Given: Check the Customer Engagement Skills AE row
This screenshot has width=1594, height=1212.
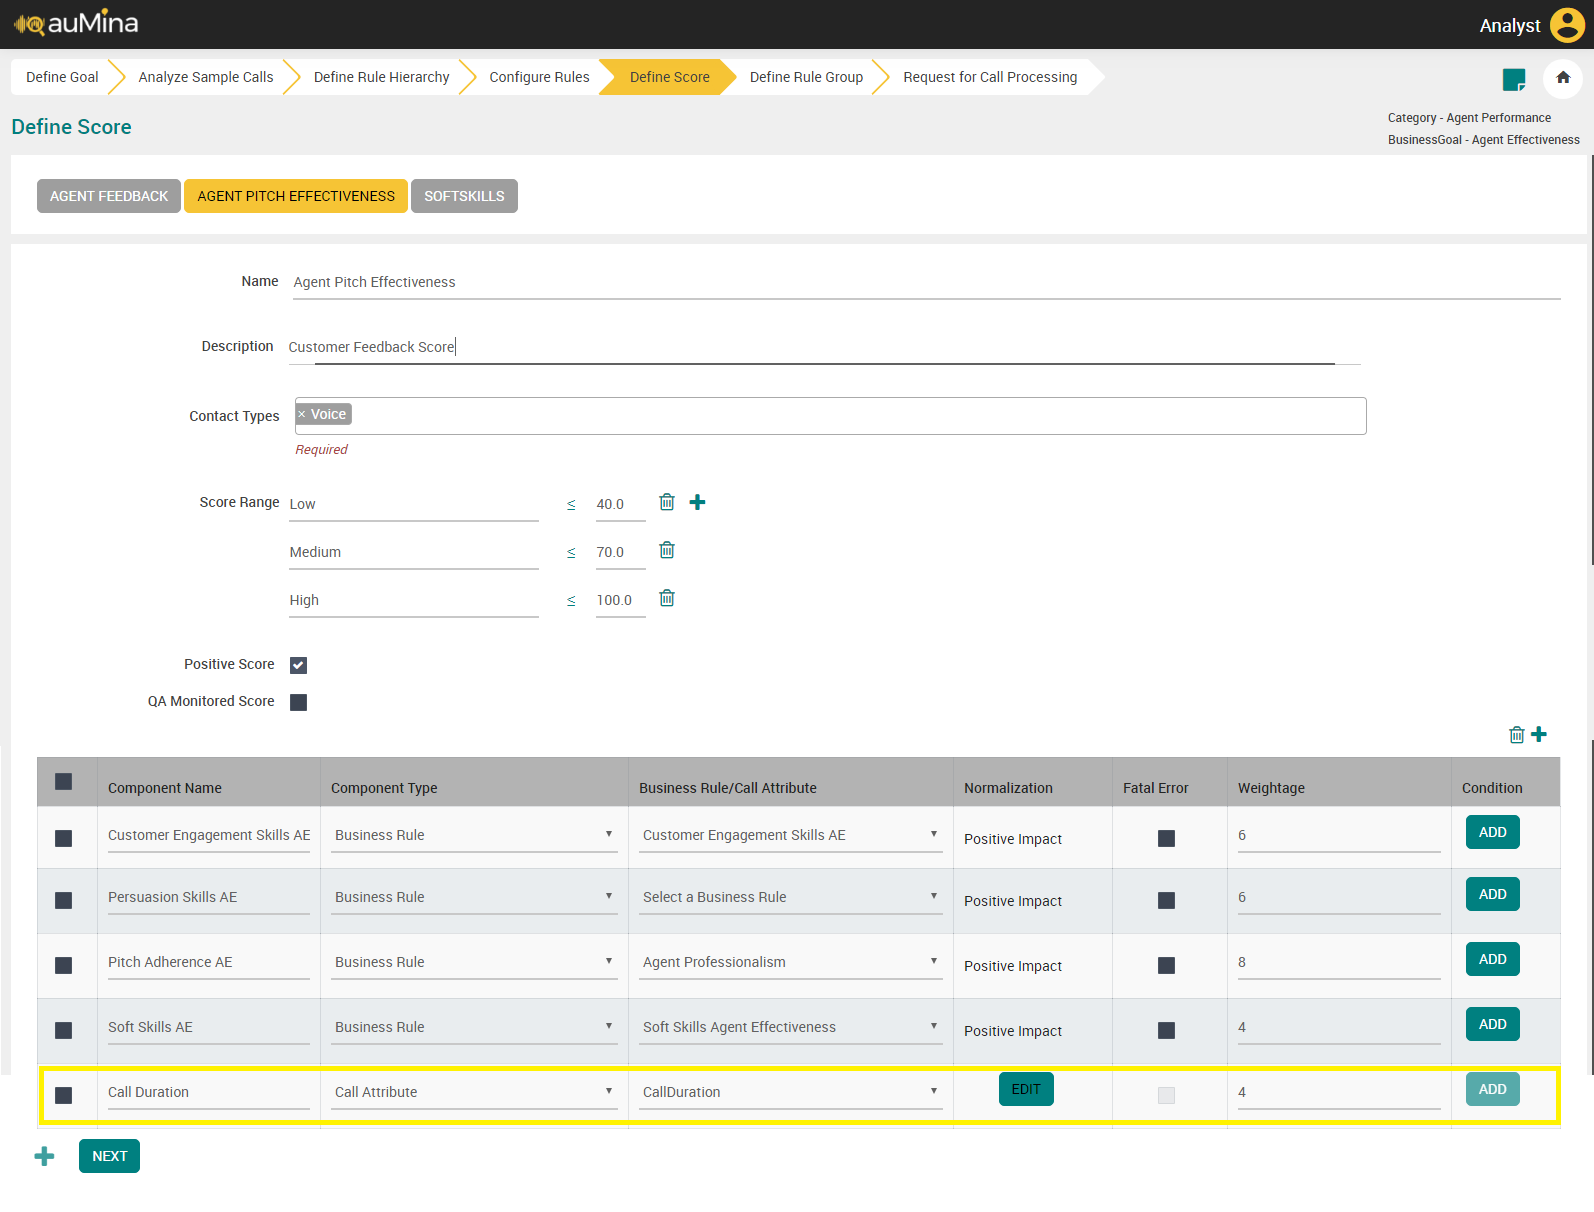Looking at the screenshot, I should pos(64,838).
